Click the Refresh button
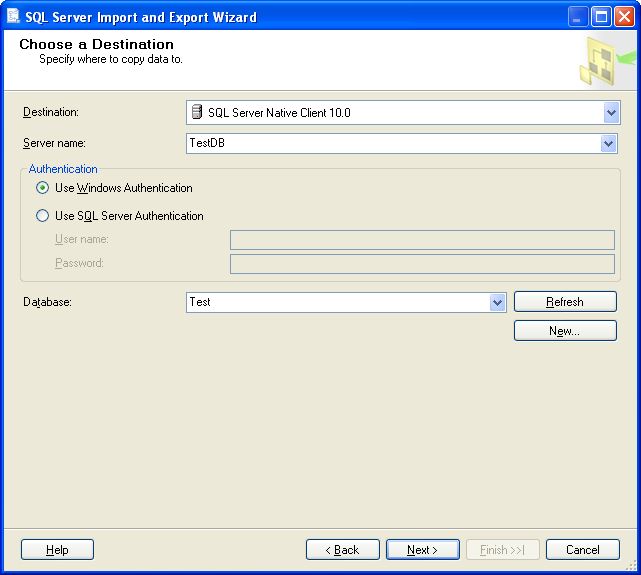641x575 pixels. point(565,302)
